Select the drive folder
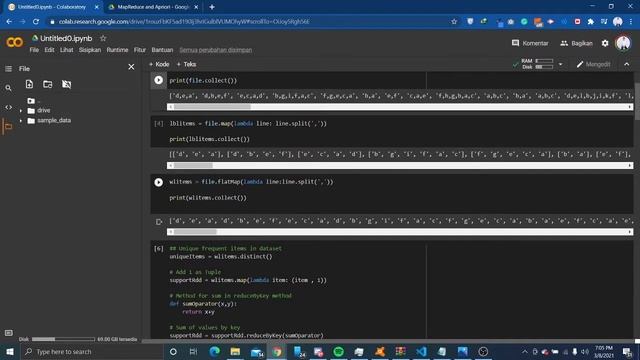Viewport: 640px width, 360px height. [44, 111]
